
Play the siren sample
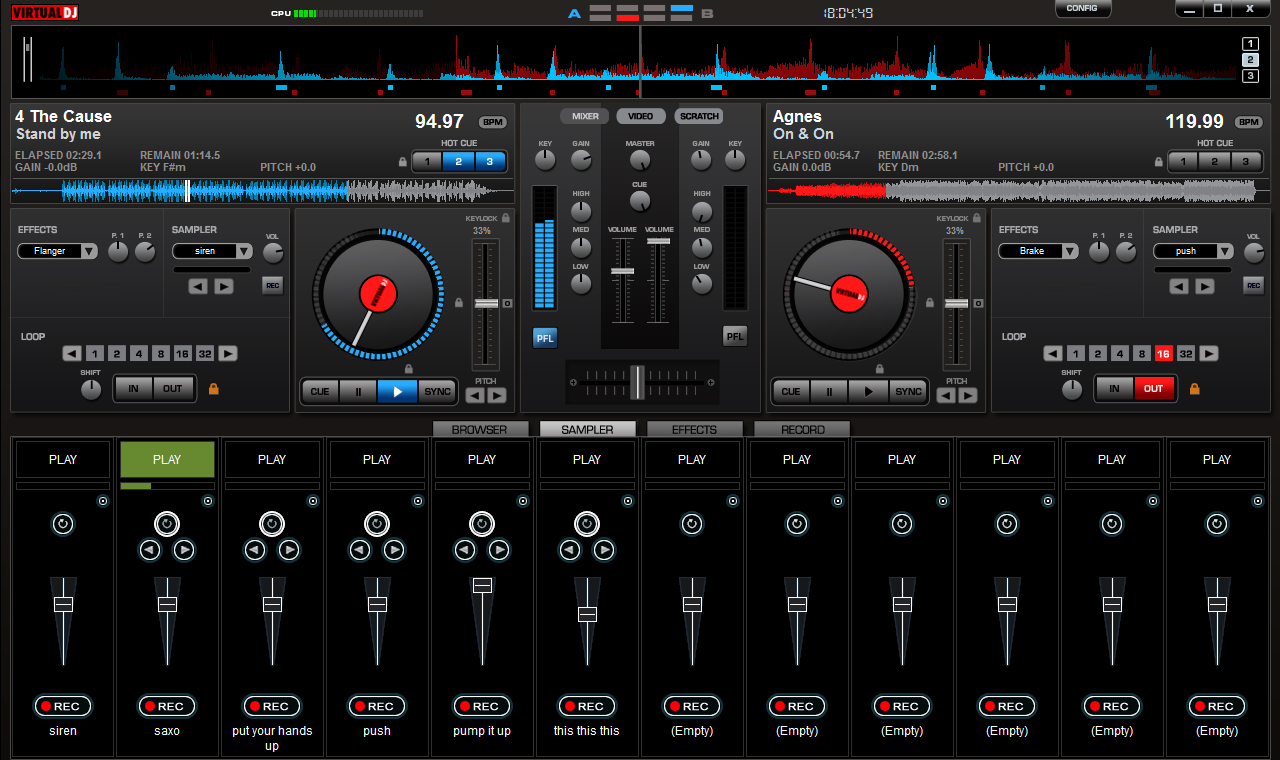63,460
